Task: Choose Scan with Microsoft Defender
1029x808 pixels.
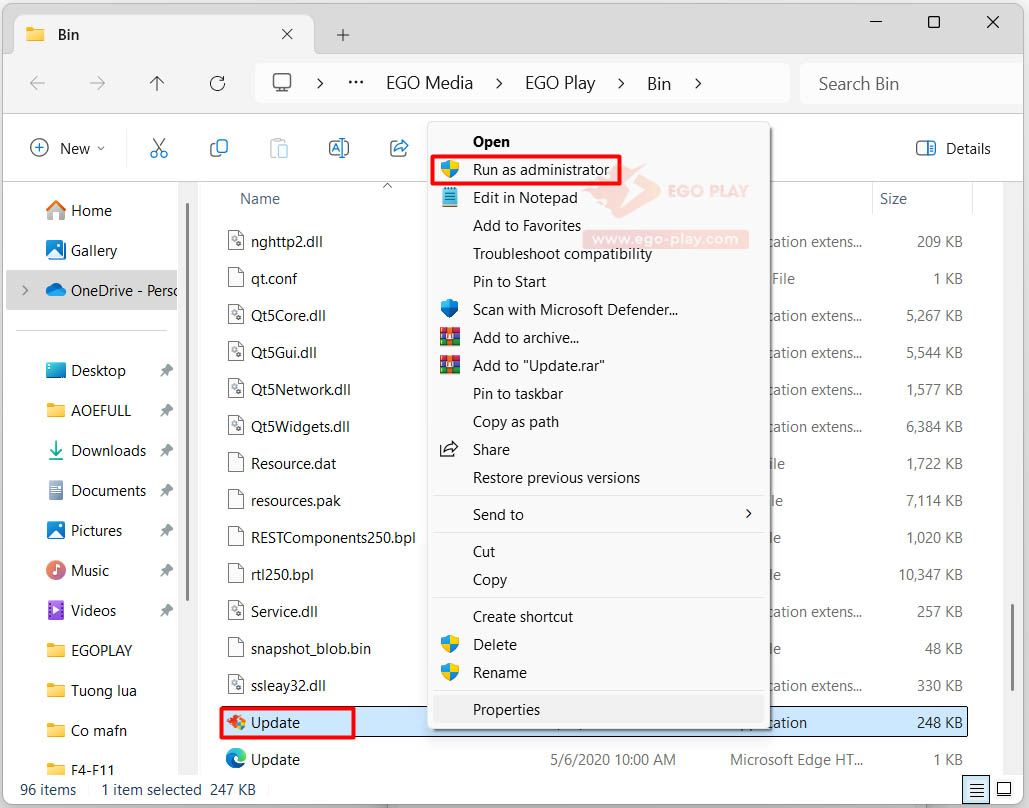Action: pyautogui.click(x=598, y=310)
